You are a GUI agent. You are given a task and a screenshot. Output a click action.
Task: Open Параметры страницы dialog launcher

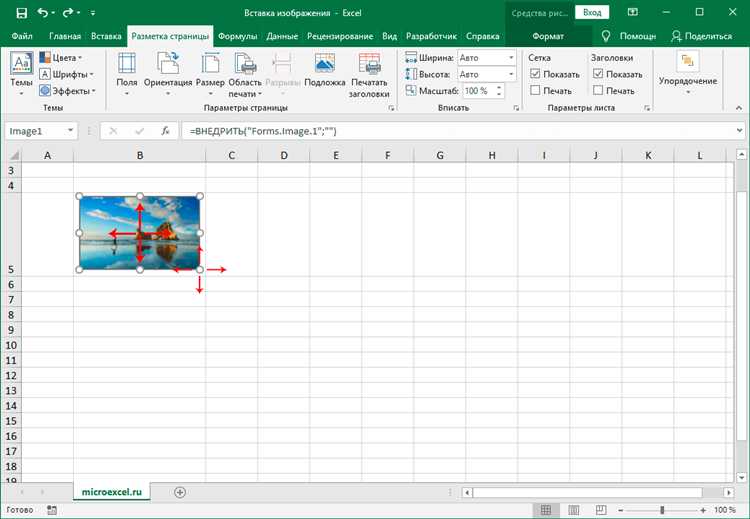391,109
